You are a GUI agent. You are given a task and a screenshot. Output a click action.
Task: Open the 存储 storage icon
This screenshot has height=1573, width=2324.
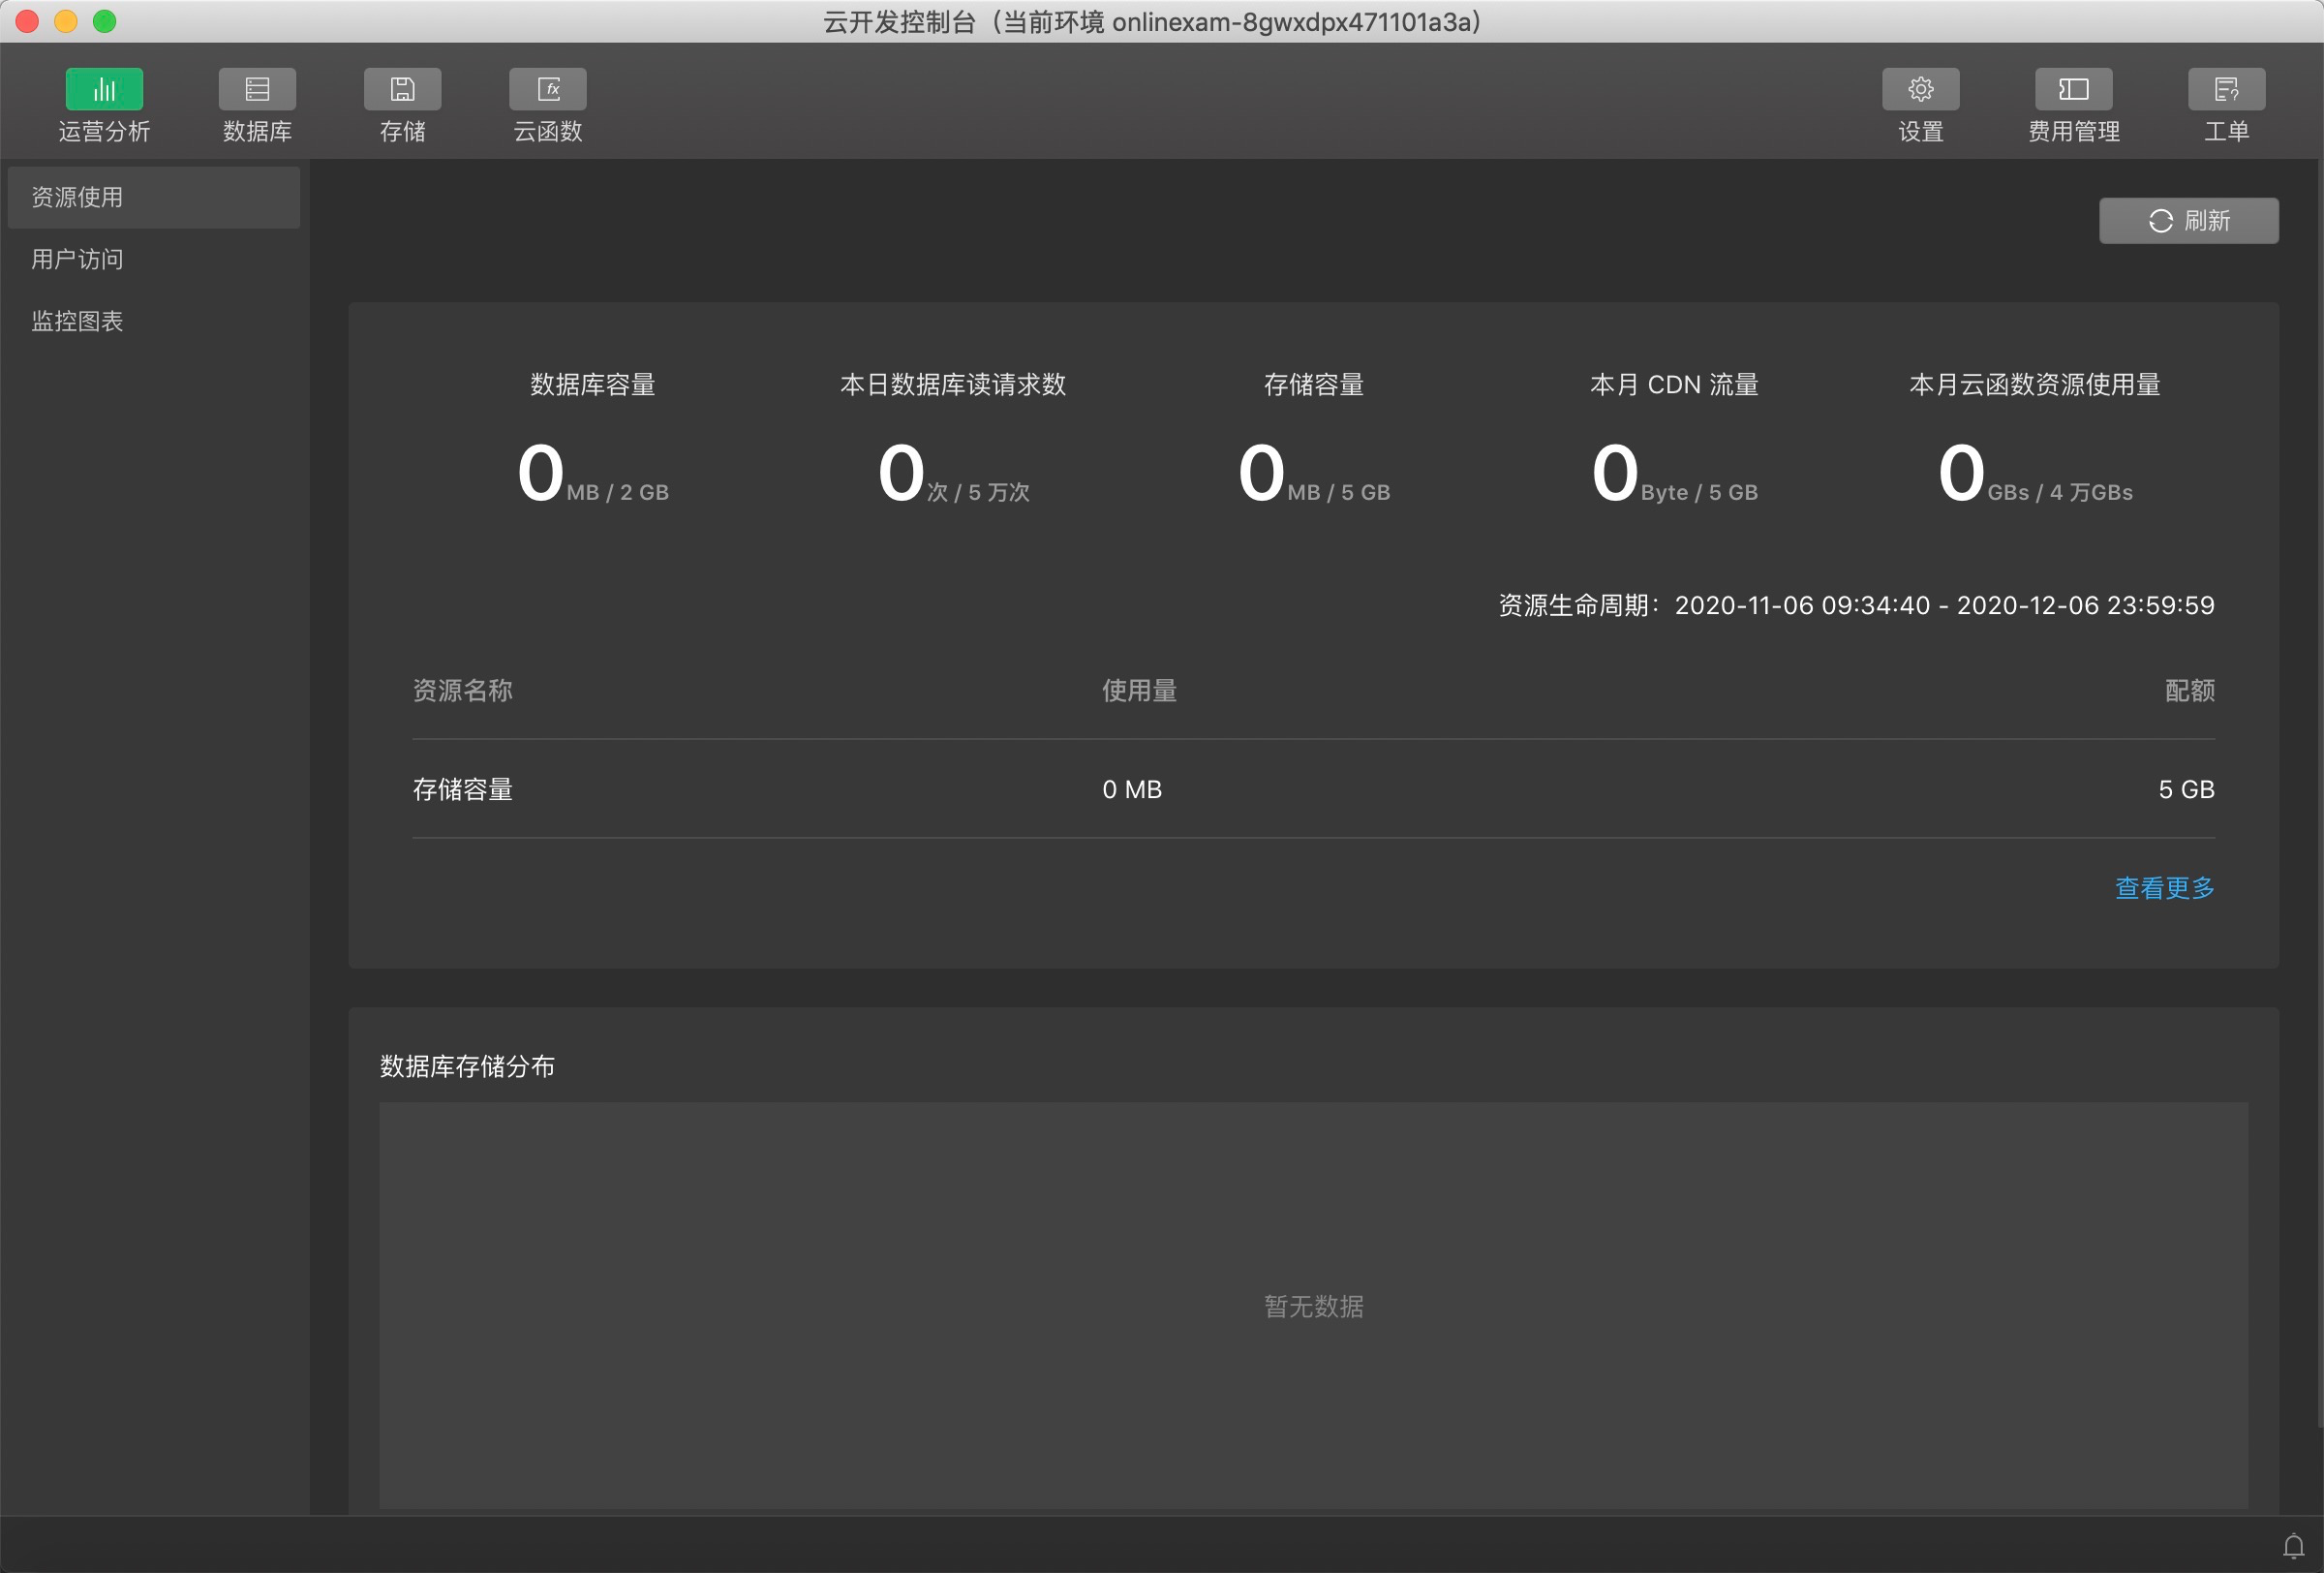click(402, 90)
